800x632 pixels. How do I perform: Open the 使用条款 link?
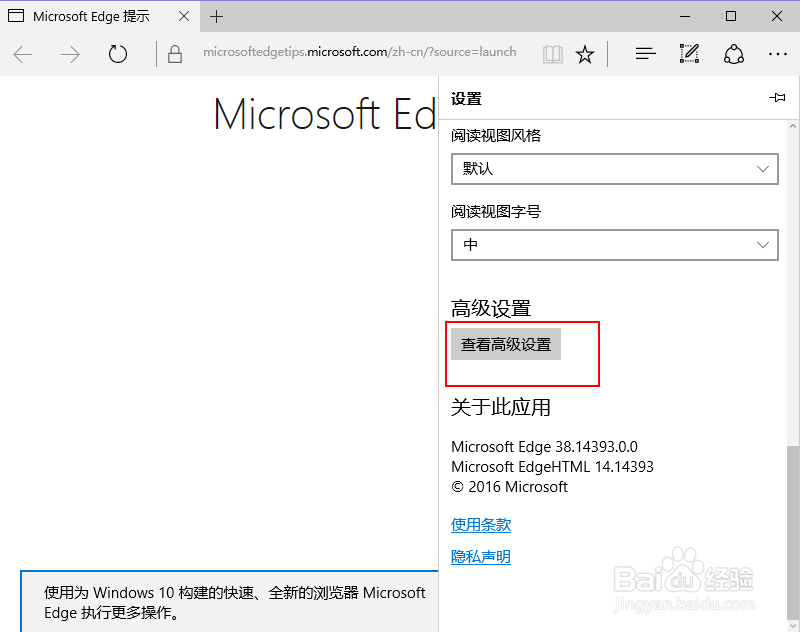[481, 524]
